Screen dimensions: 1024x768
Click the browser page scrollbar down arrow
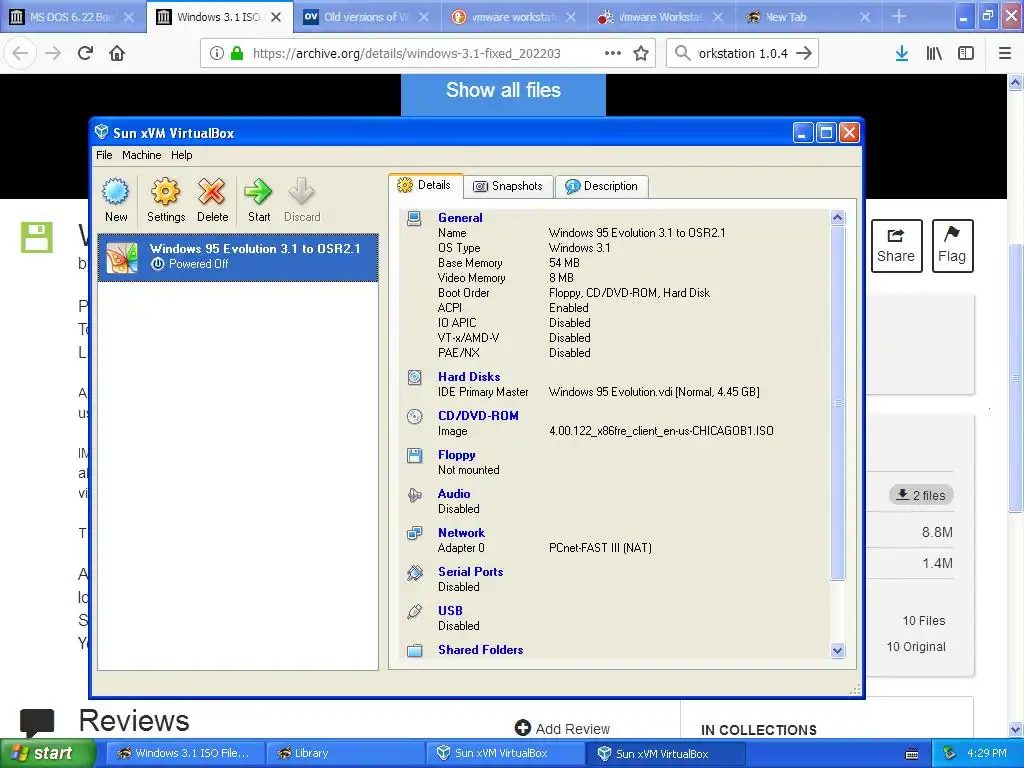click(1016, 729)
